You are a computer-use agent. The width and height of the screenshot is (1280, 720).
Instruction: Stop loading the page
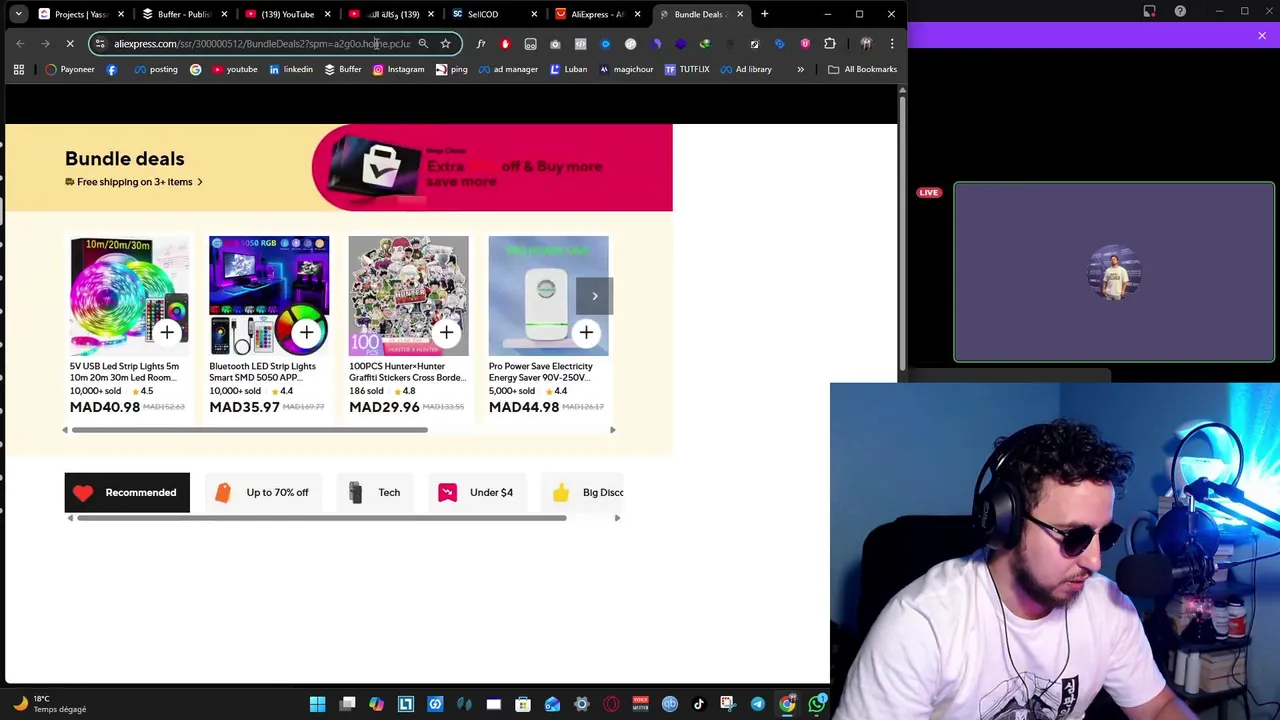(71, 44)
